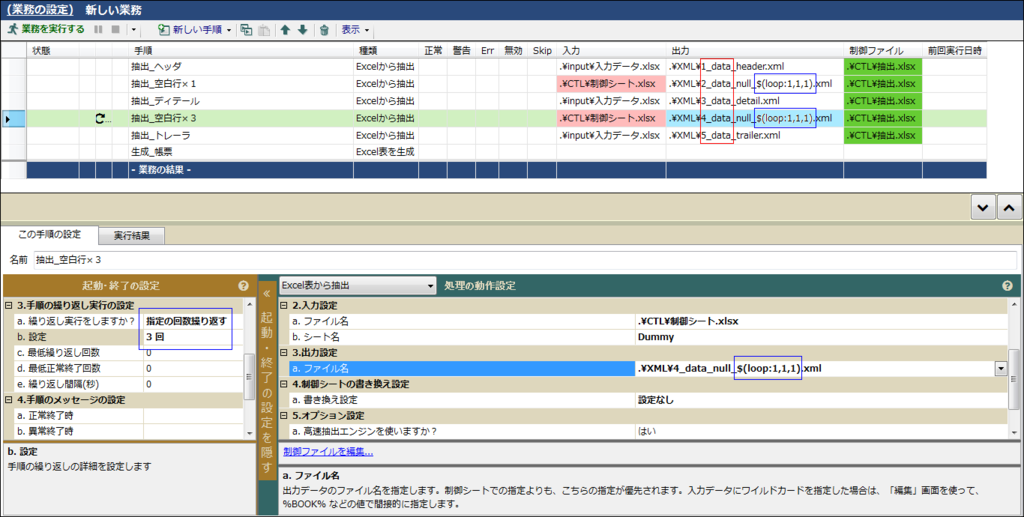Image resolution: width=1024 pixels, height=517 pixels.
Task: Click Excel表を生成 type cell
Action: [385, 152]
